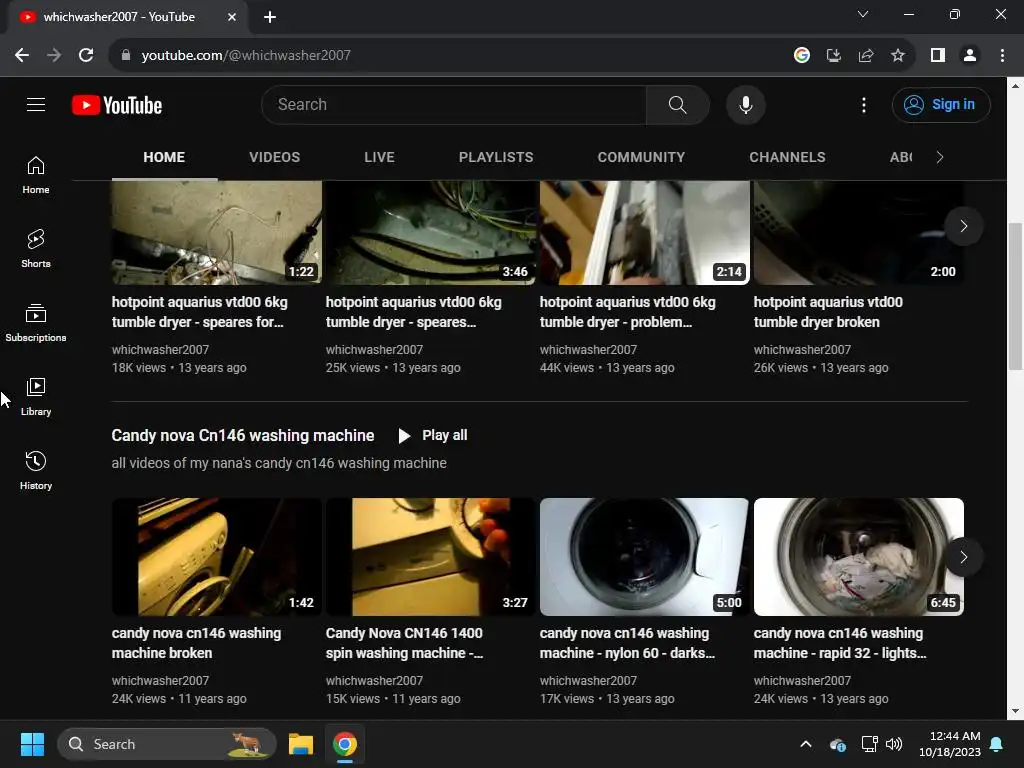Open the Chrome profile icon
Screen dimensions: 1024x768
970,56
